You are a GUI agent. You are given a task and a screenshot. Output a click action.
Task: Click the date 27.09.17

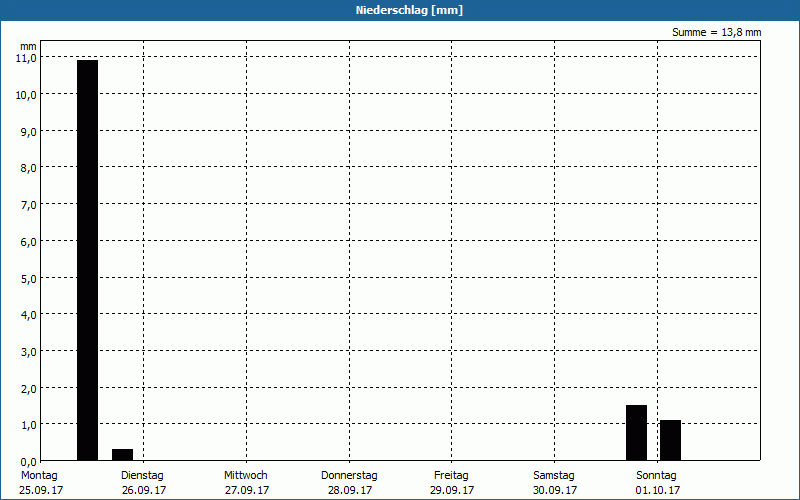(x=247, y=490)
